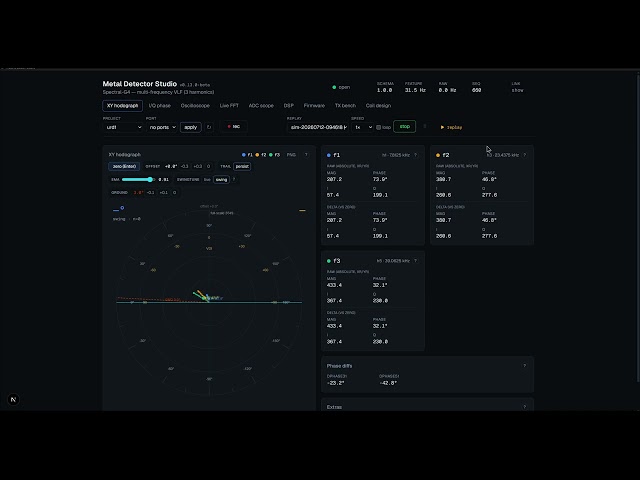Enable the loop checkbox
This screenshot has height=480, width=640.
[x=378, y=127]
